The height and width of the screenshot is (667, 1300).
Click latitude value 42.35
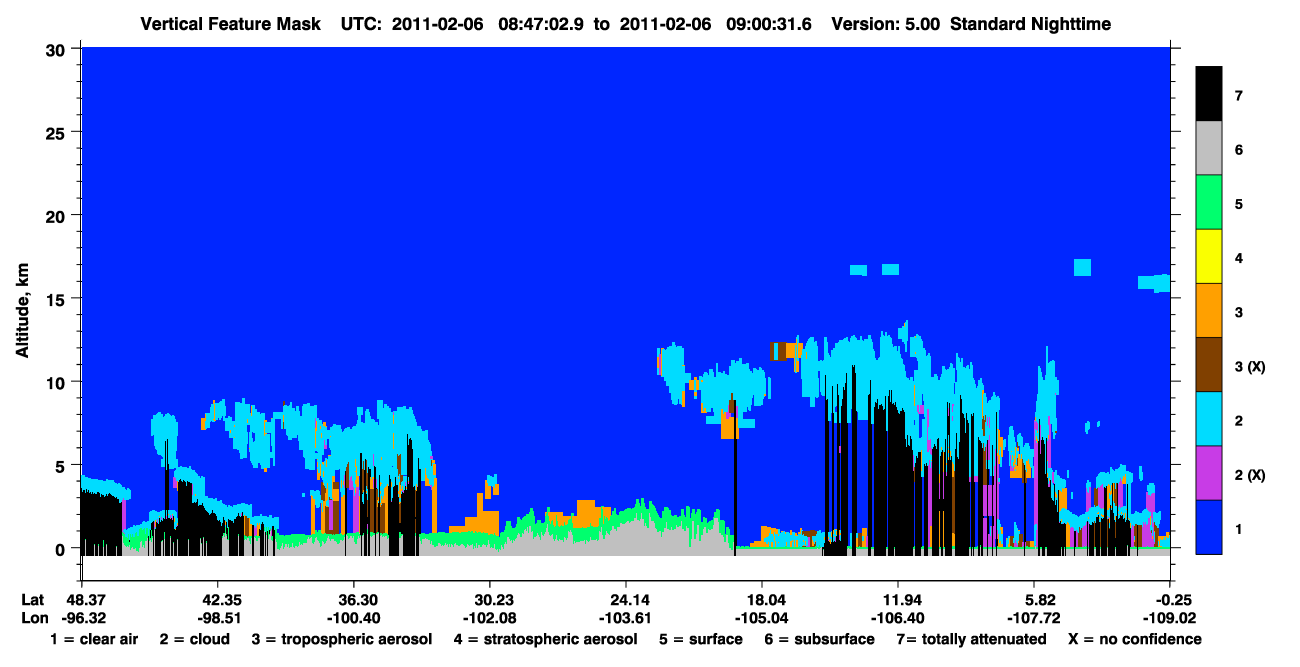coord(217,599)
